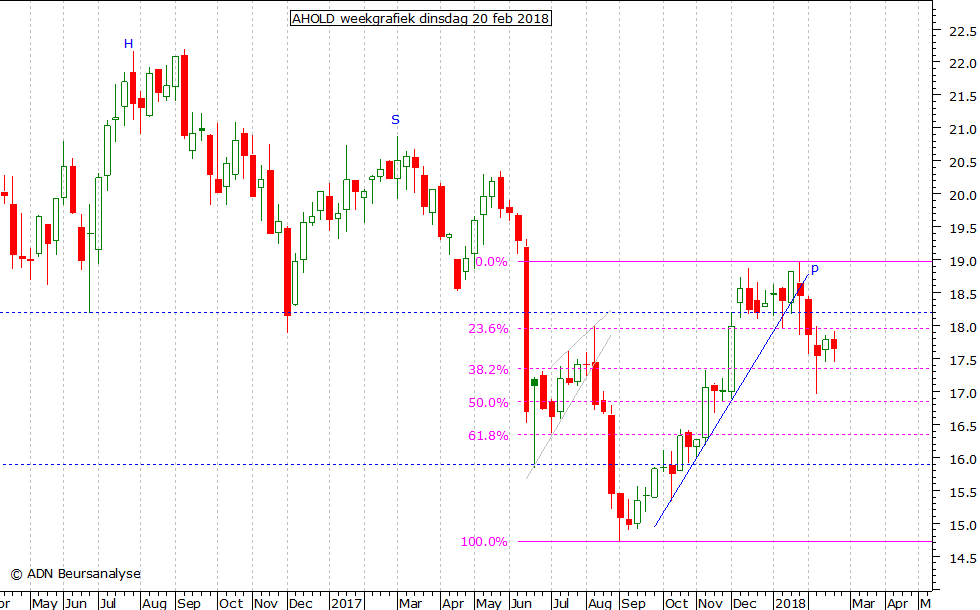Viewport: 980px width, 610px height.
Task: Click the "19.5" price axis label
Action: (962, 229)
